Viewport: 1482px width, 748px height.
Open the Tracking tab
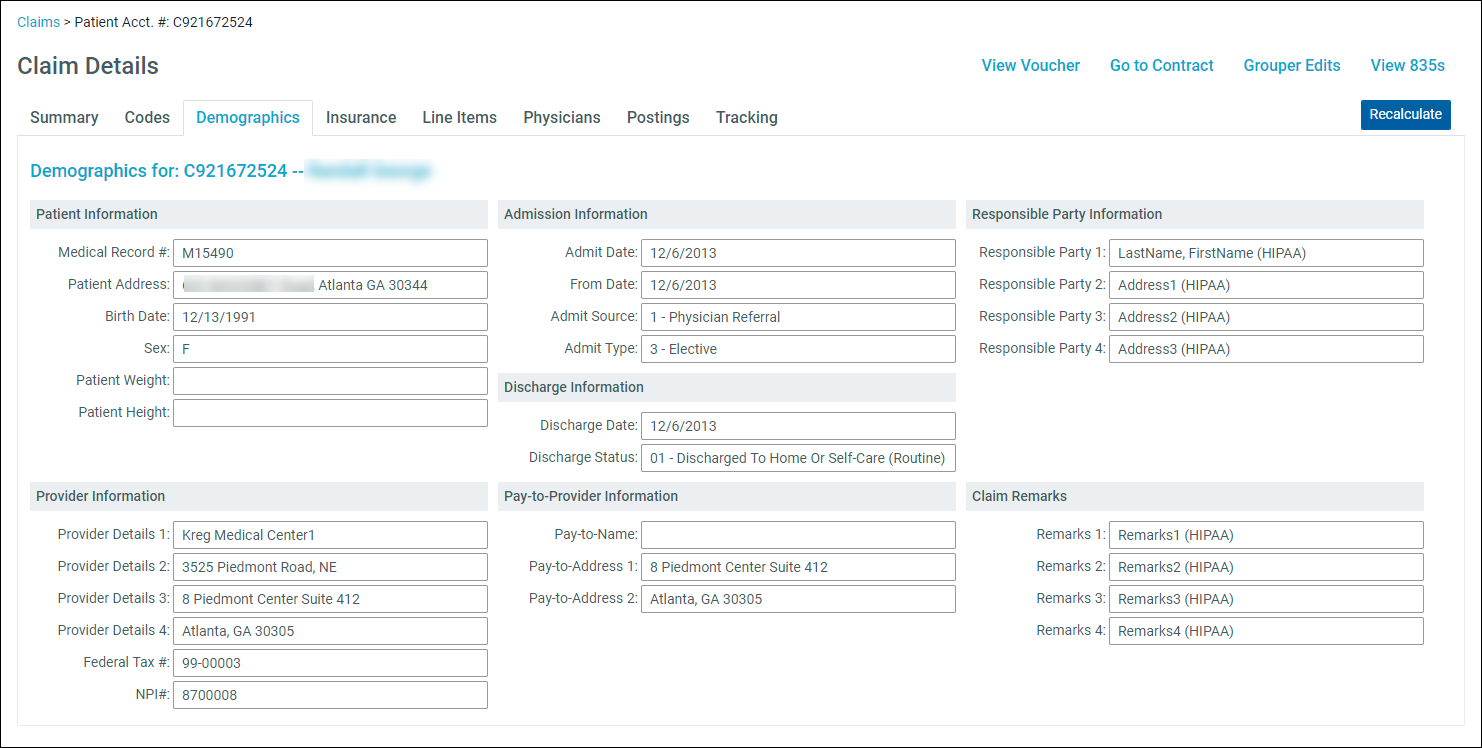(747, 117)
